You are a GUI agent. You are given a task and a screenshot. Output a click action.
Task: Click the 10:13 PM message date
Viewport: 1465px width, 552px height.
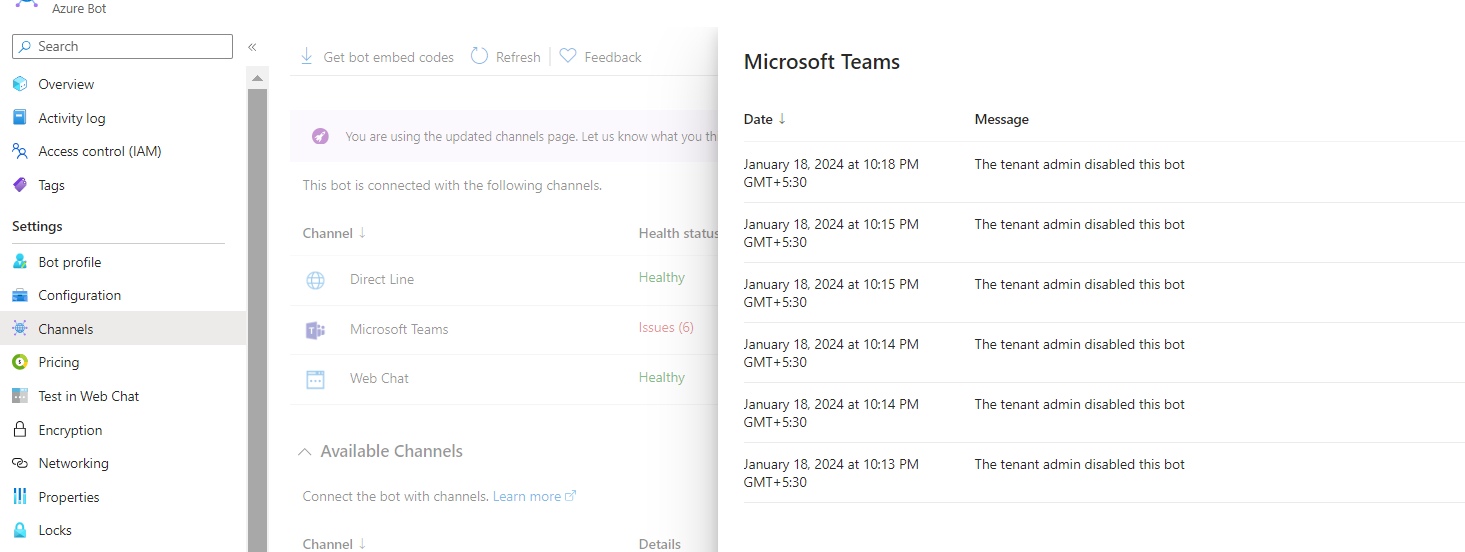[831, 473]
